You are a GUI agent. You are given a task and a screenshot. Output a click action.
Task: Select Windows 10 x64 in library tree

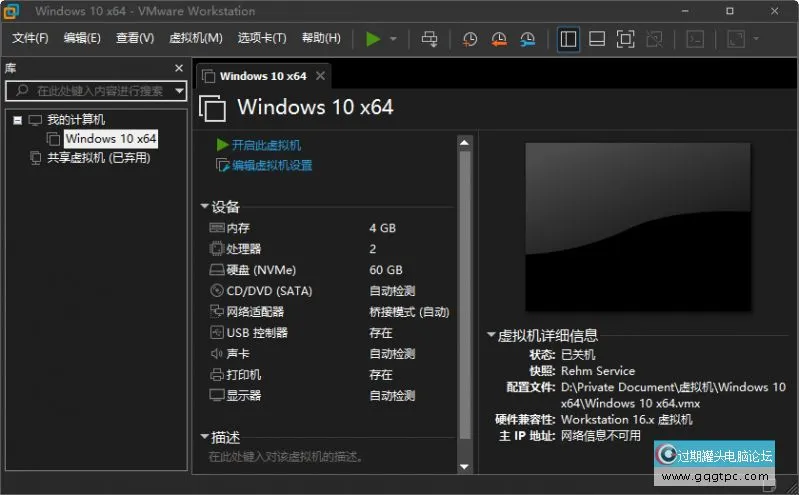pyautogui.click(x=110, y=139)
